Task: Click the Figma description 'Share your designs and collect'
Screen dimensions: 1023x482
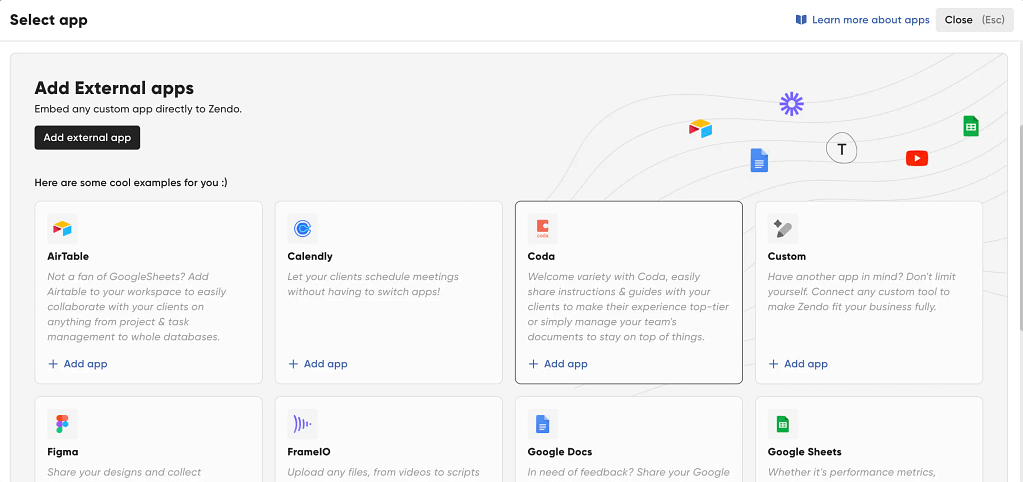Action: [124, 472]
